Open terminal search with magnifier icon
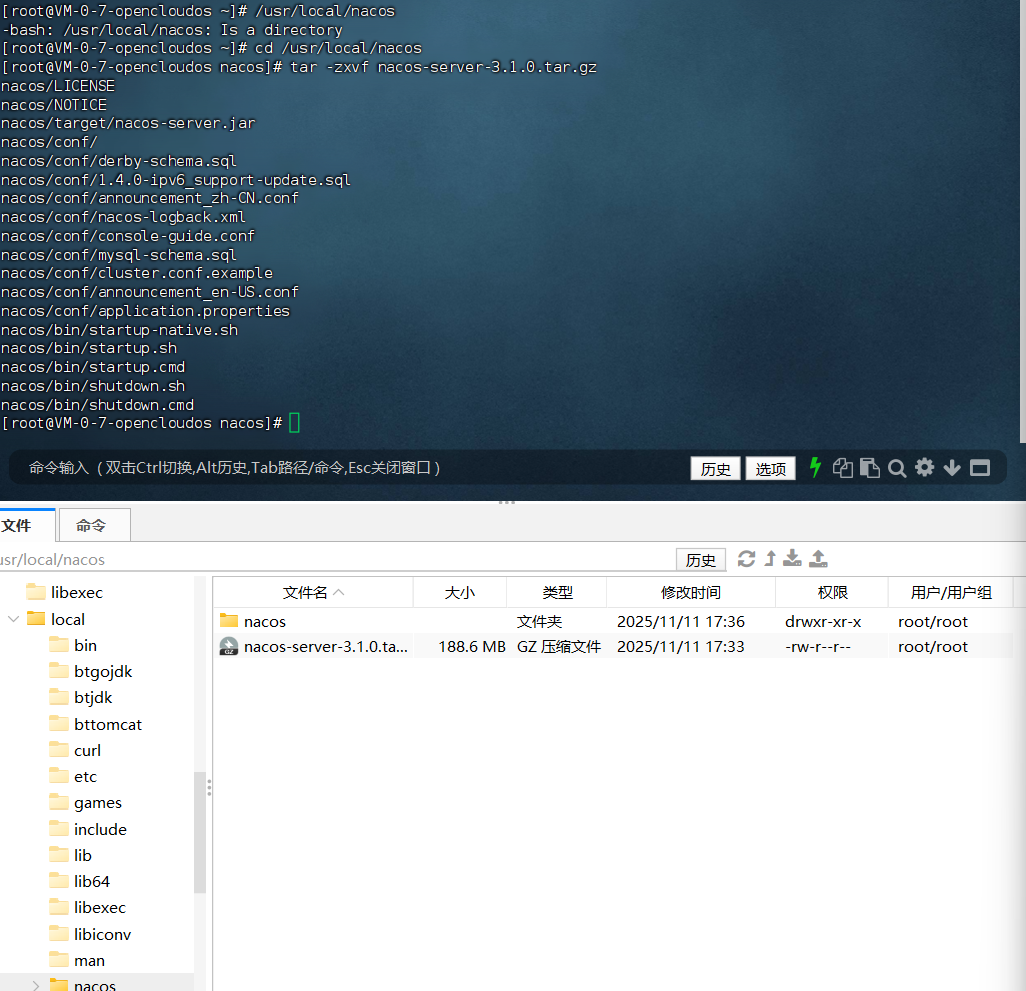1026x991 pixels. (x=897, y=468)
